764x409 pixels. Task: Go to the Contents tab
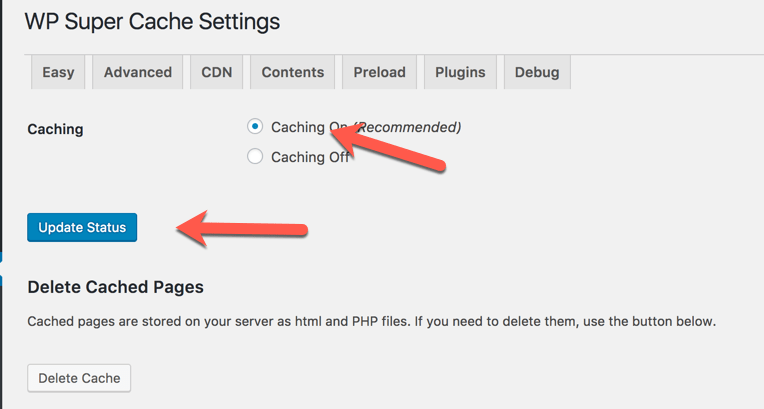[x=292, y=72]
